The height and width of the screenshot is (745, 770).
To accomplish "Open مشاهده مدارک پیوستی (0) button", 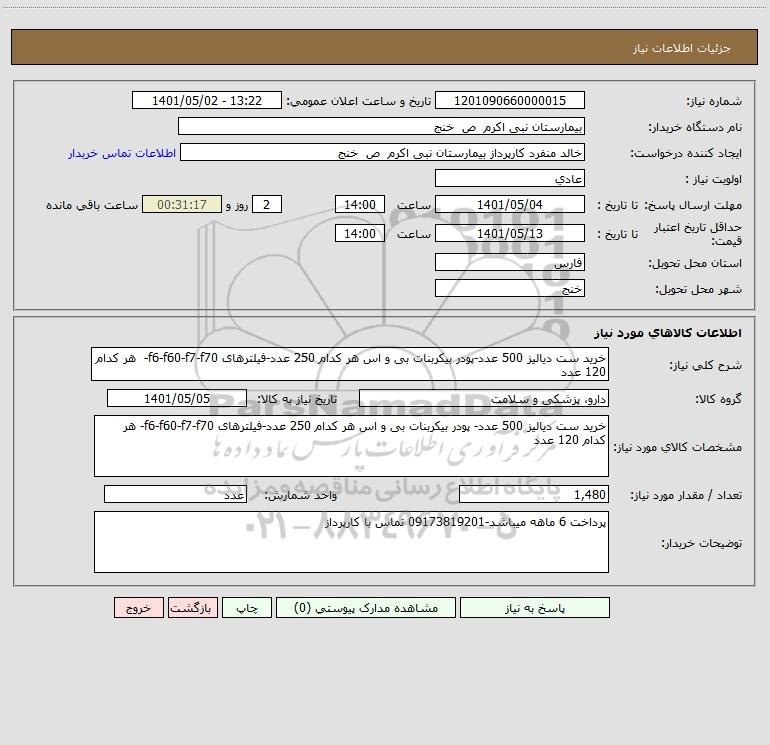I will 366,608.
